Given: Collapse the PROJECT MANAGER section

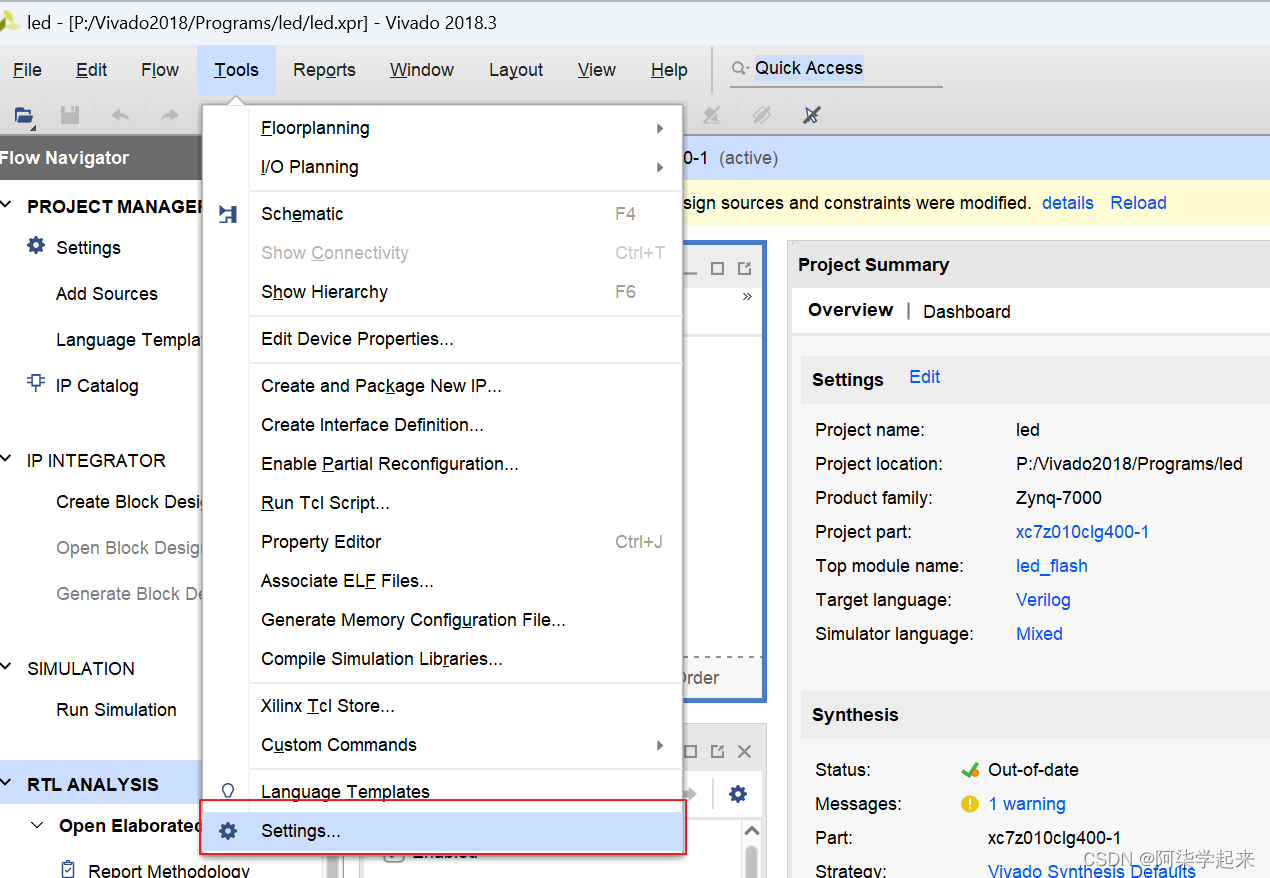Looking at the screenshot, I should (7, 206).
